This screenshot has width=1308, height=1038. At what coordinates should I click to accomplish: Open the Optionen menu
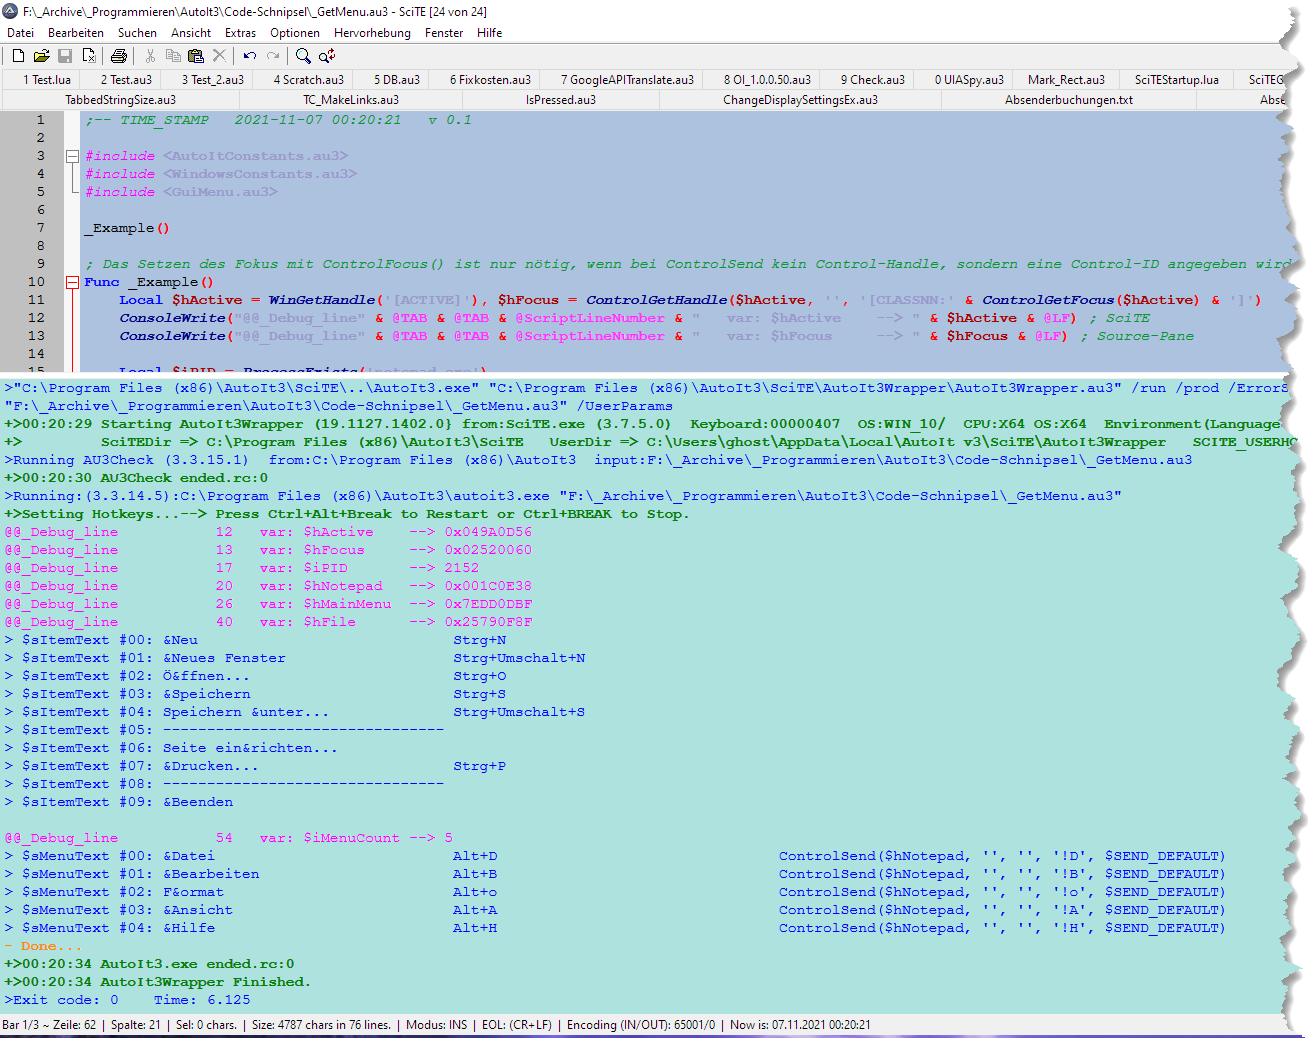(295, 33)
